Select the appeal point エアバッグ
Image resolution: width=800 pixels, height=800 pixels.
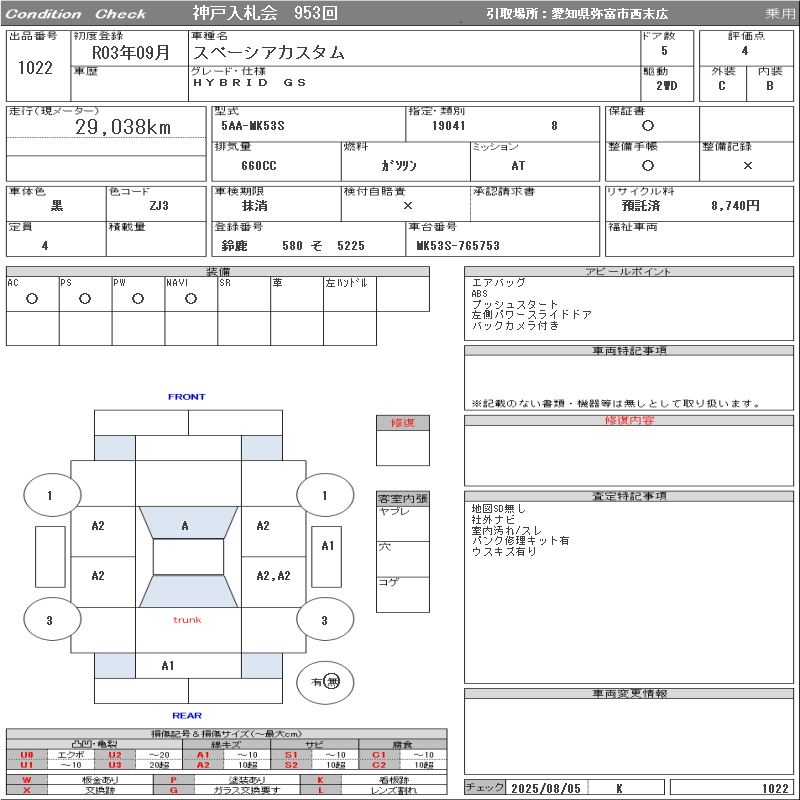[x=498, y=282]
